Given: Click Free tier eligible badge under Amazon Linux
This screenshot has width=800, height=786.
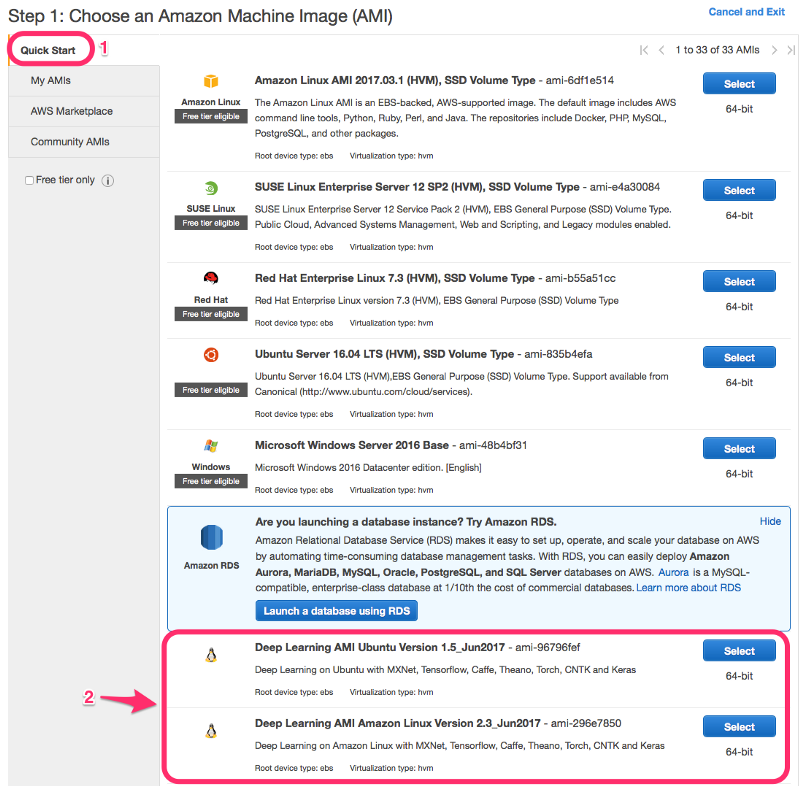Looking at the screenshot, I should pos(211,117).
